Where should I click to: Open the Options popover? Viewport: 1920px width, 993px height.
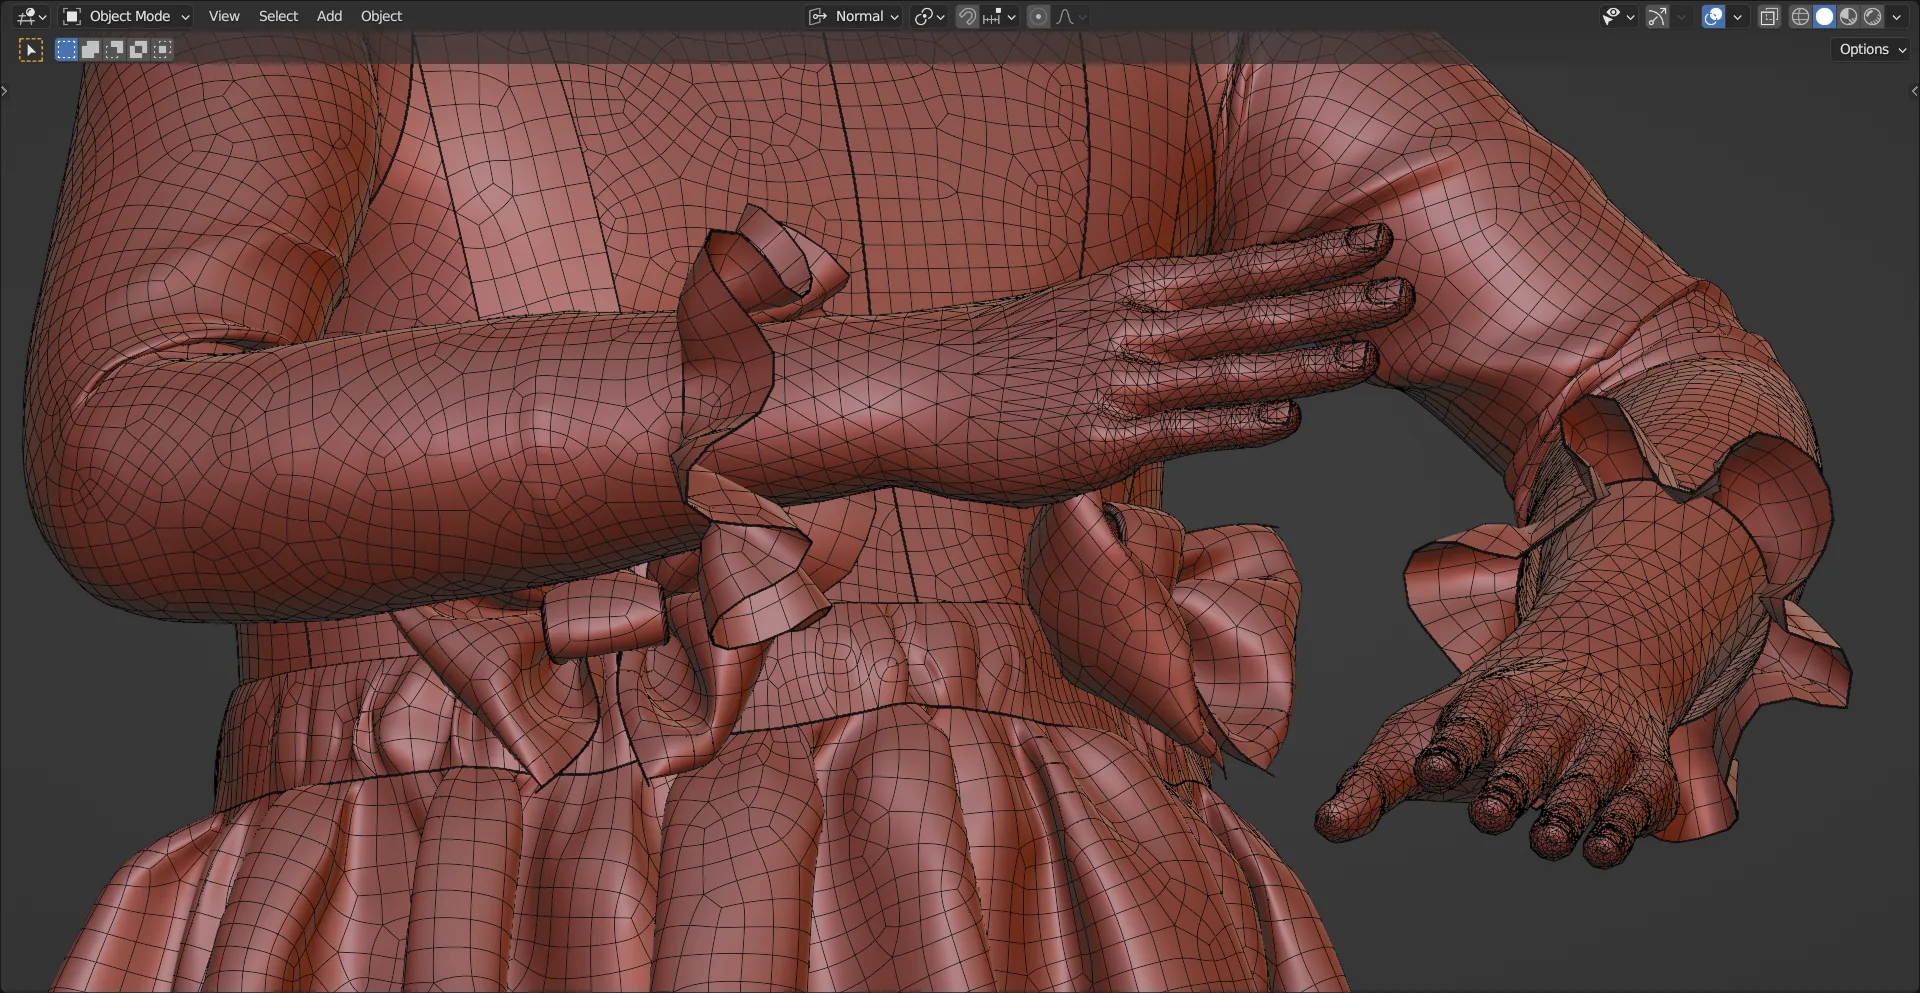1872,49
